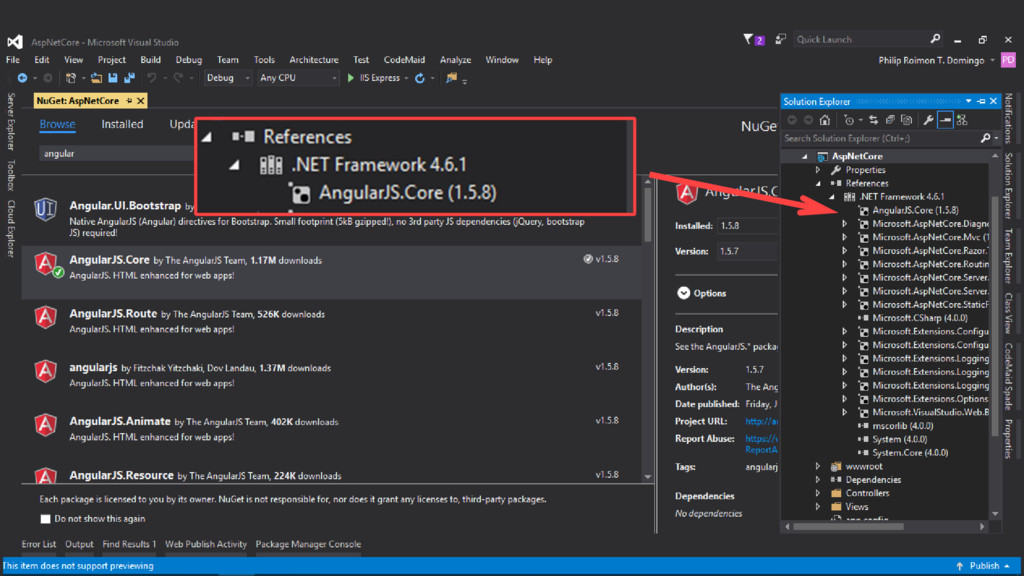Open the Error List tab
This screenshot has height=576, width=1024.
tap(39, 544)
